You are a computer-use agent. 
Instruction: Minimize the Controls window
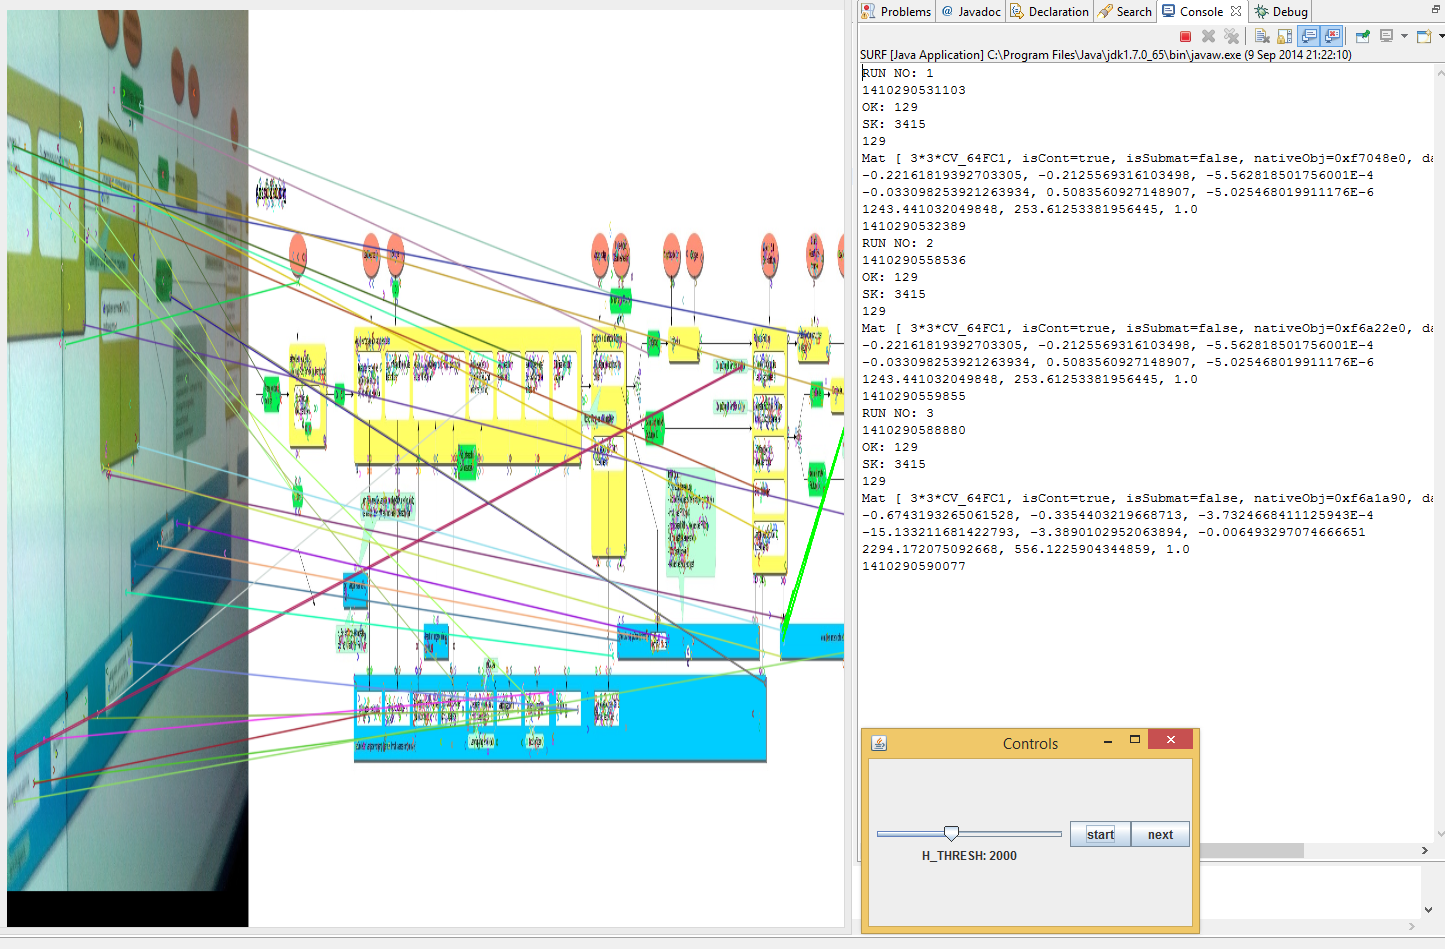tap(1108, 741)
